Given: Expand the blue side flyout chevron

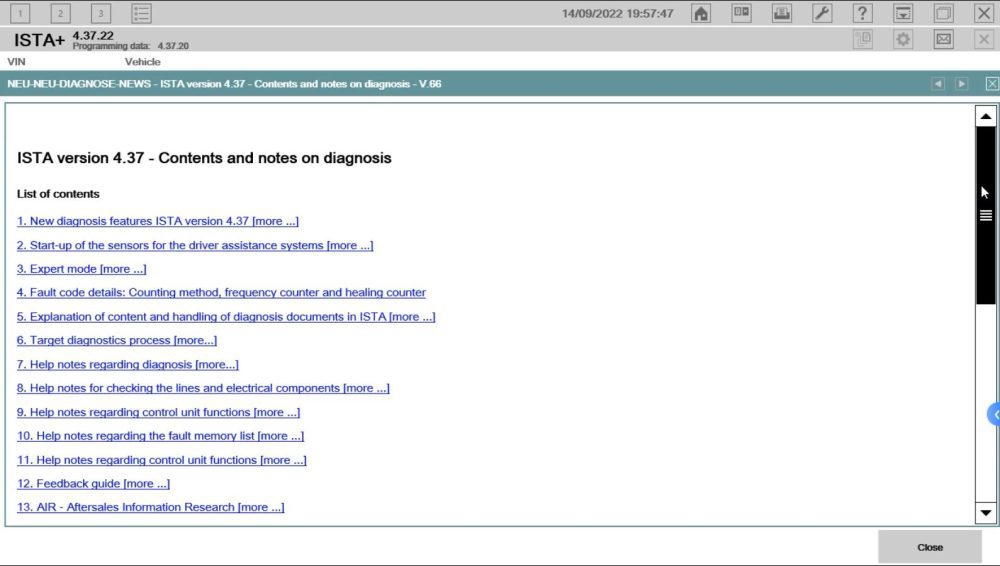Looking at the screenshot, I should pyautogui.click(x=994, y=414).
